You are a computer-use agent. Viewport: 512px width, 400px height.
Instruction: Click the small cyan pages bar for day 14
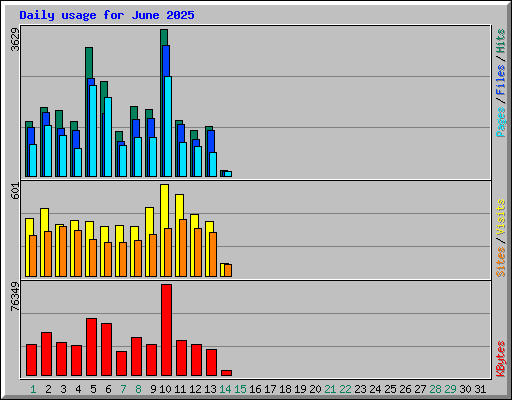(228, 174)
